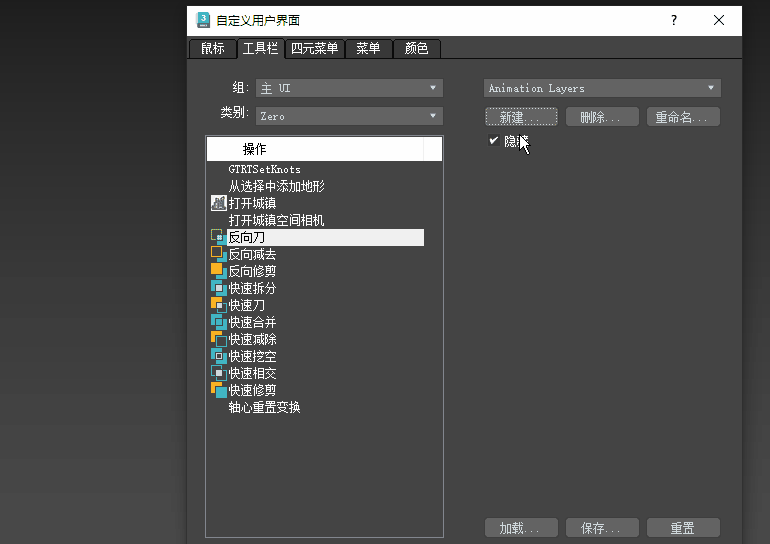Click the 加载... button
770x544 pixels.
click(x=520, y=528)
